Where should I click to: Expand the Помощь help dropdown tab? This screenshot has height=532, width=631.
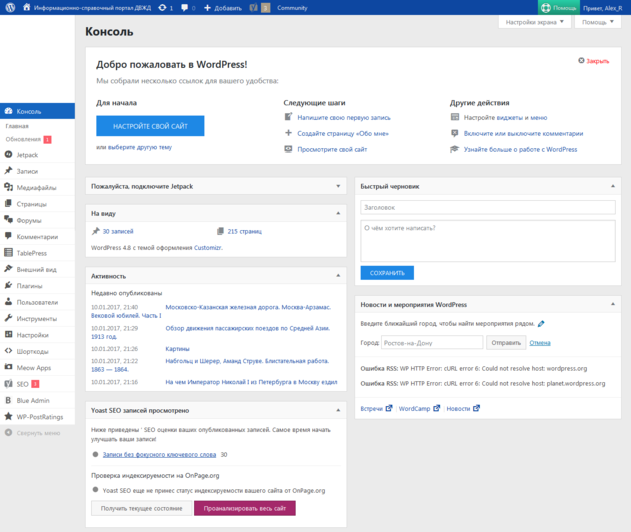click(598, 22)
